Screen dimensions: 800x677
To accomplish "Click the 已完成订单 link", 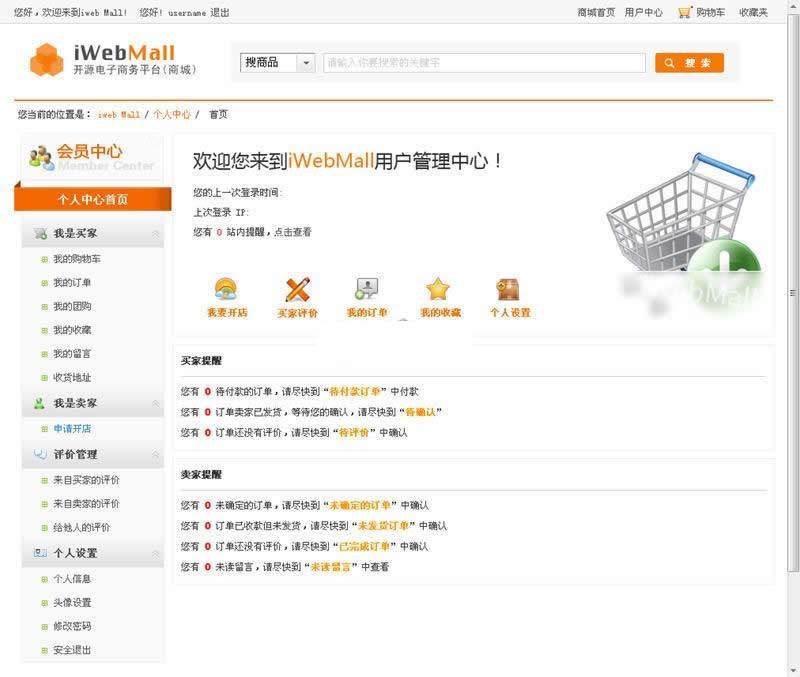I will click(364, 546).
